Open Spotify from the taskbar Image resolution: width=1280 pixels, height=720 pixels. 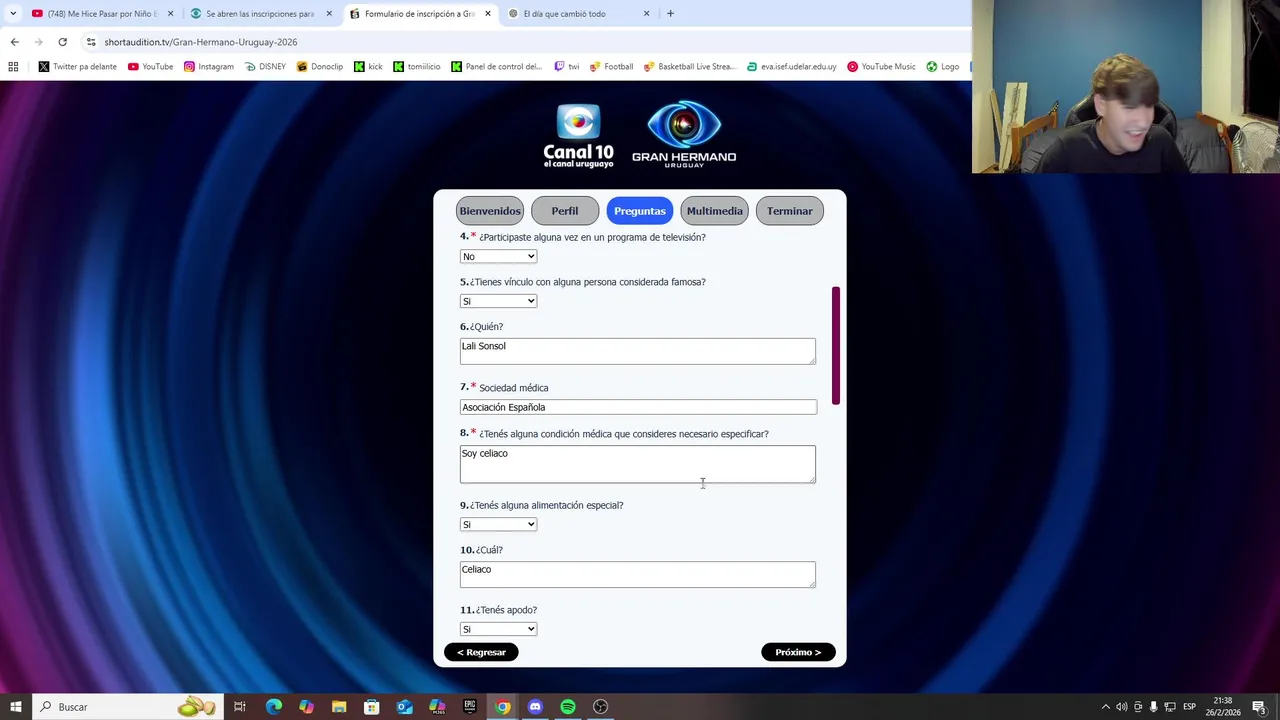tap(567, 707)
